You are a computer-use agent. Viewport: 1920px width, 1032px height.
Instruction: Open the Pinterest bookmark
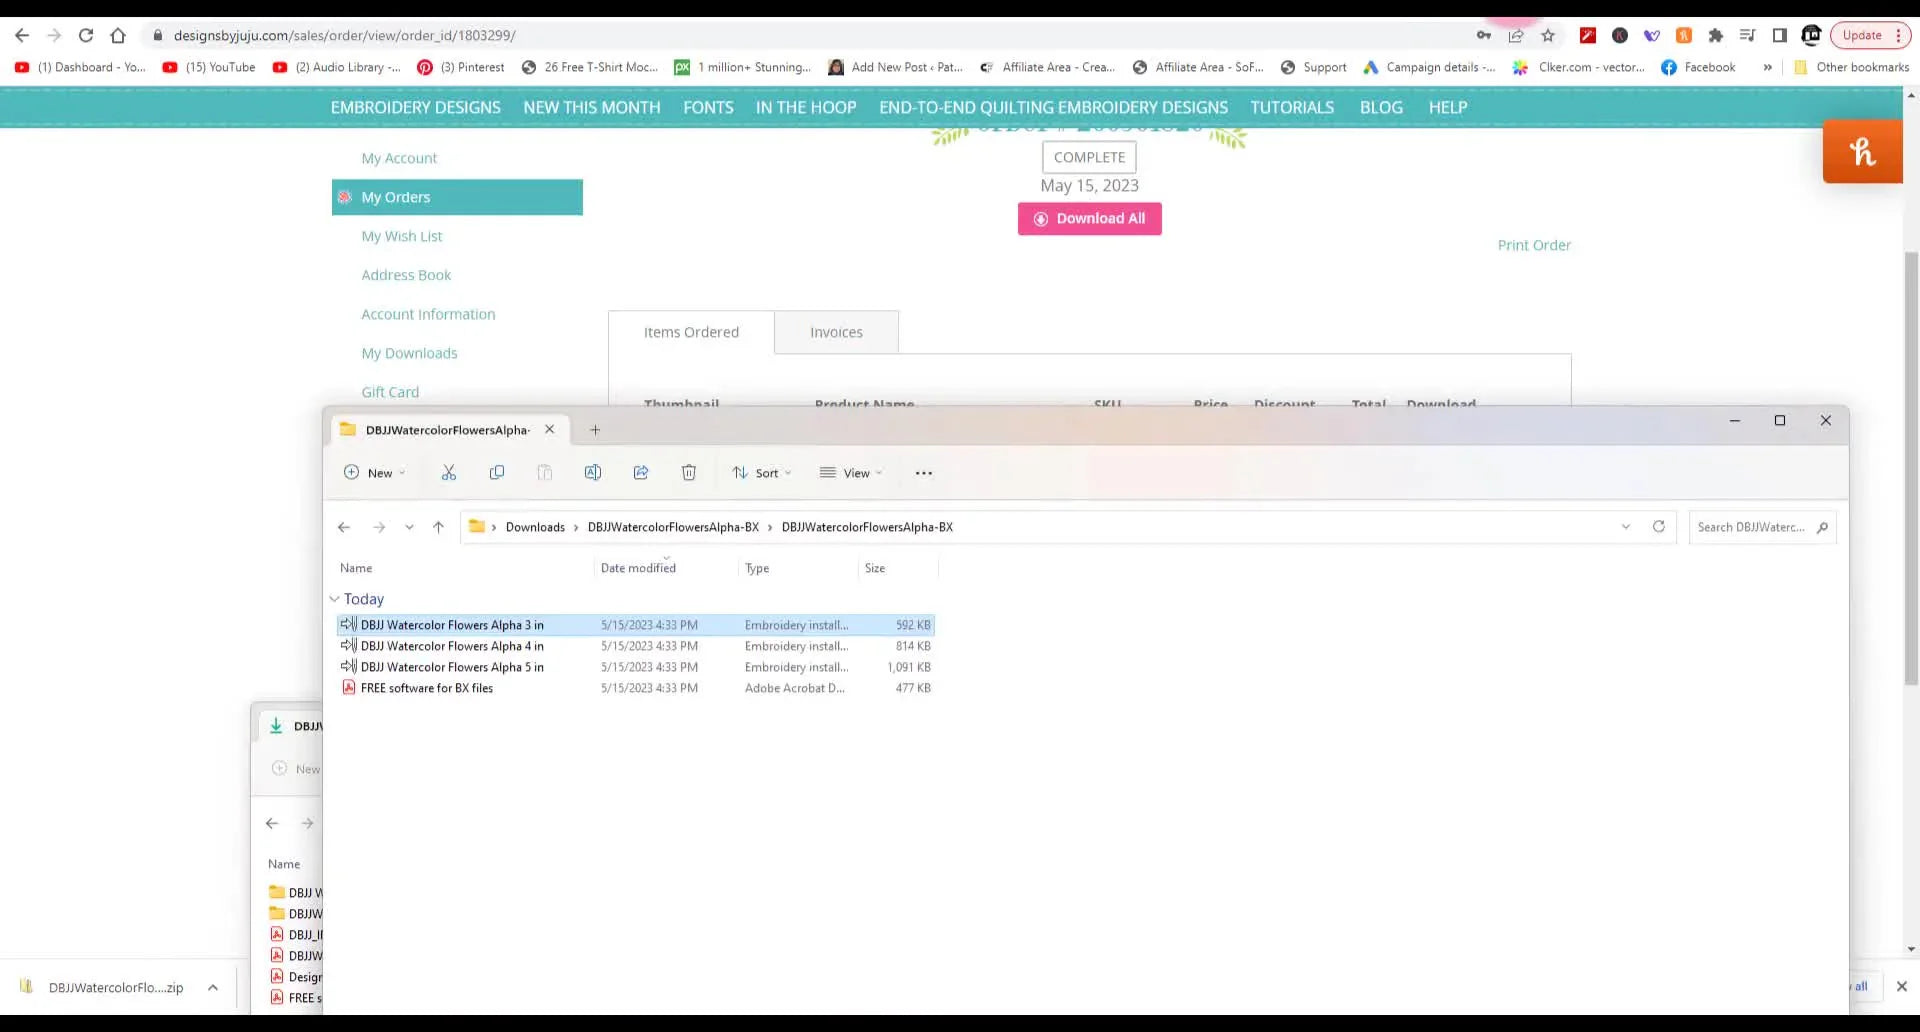coord(461,67)
